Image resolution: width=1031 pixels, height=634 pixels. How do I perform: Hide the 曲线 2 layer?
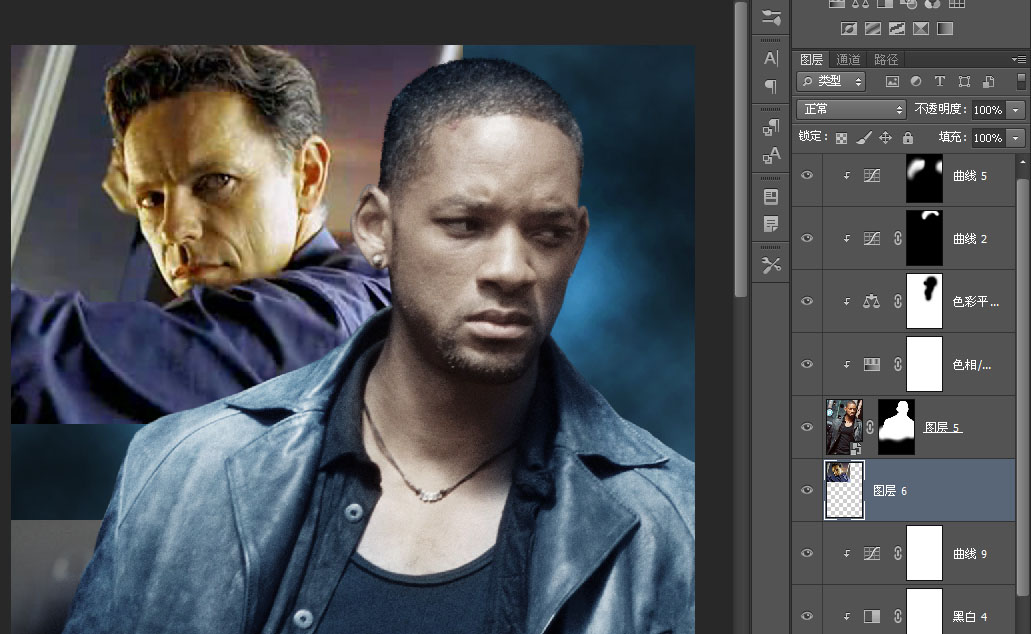click(807, 239)
